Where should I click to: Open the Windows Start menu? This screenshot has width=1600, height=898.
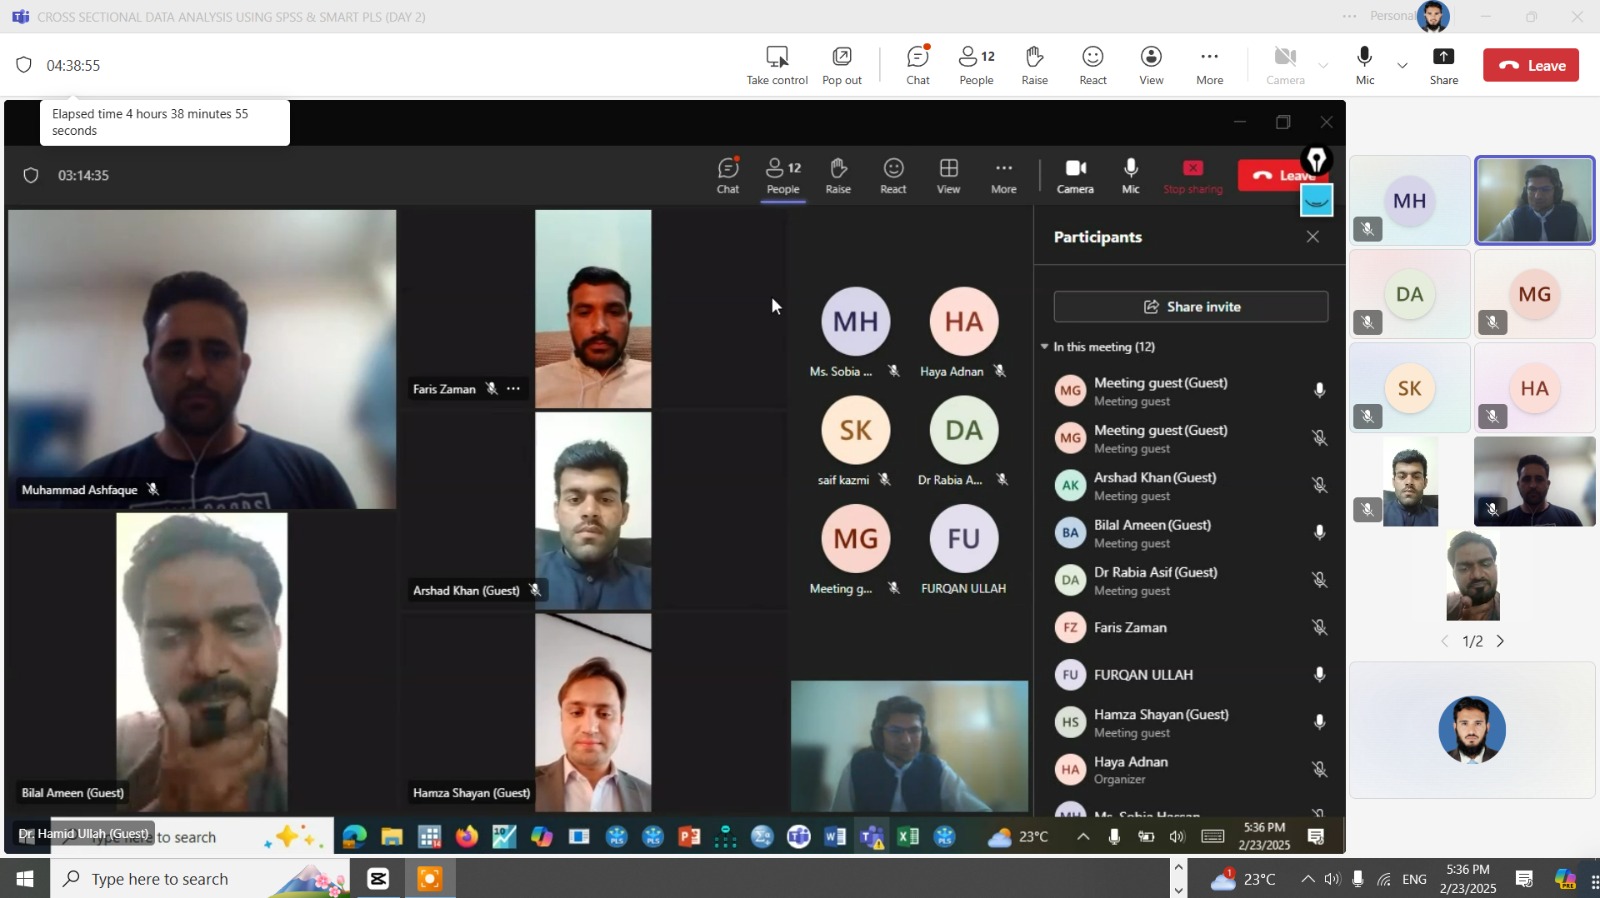25,879
